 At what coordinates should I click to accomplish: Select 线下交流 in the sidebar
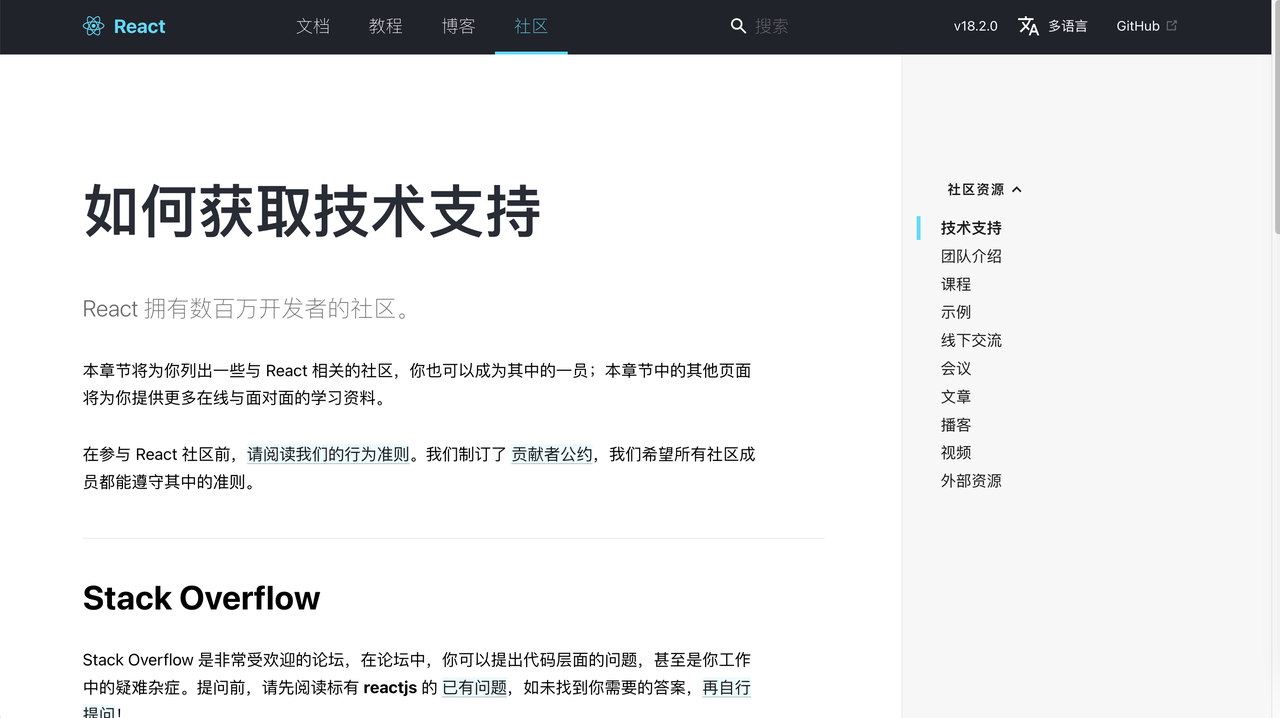click(x=971, y=340)
